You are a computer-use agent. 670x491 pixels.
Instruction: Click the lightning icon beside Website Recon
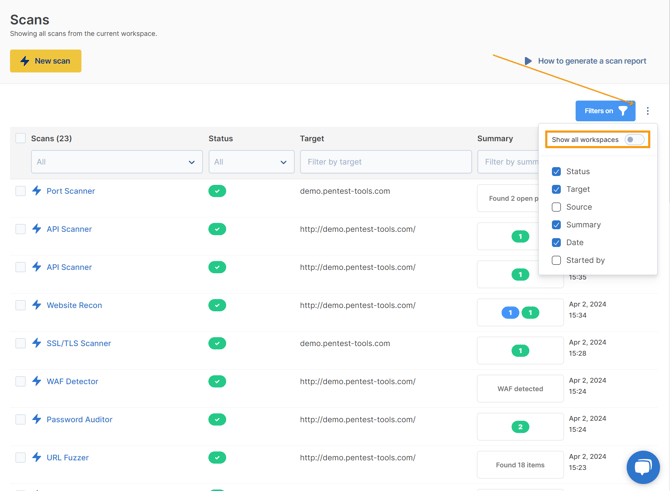(x=37, y=305)
